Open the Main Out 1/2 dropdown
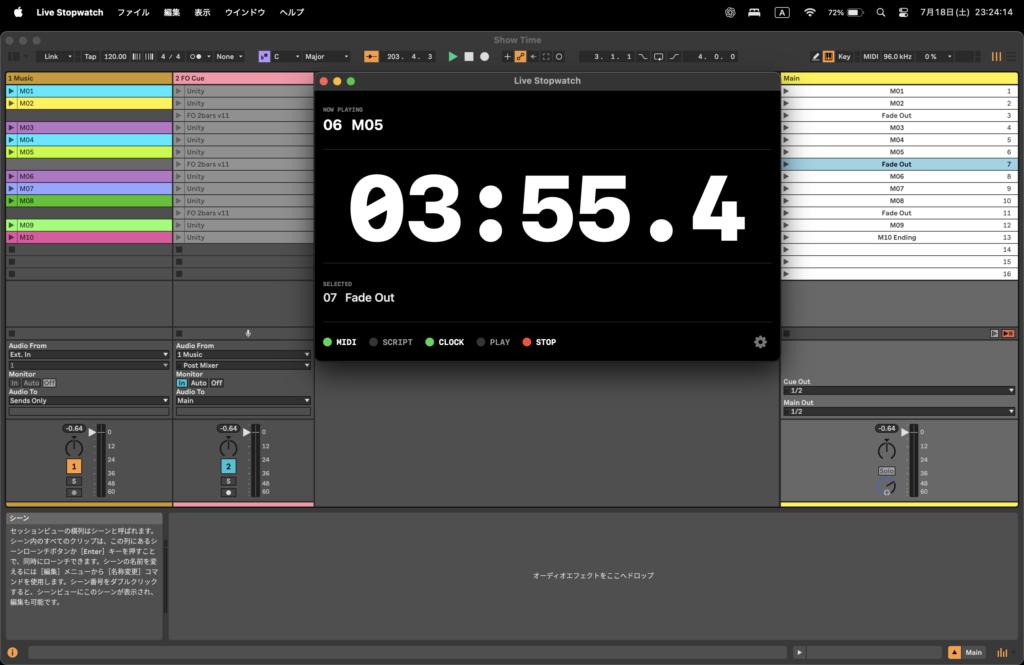Screen dimensions: 1024x665 tap(899, 412)
